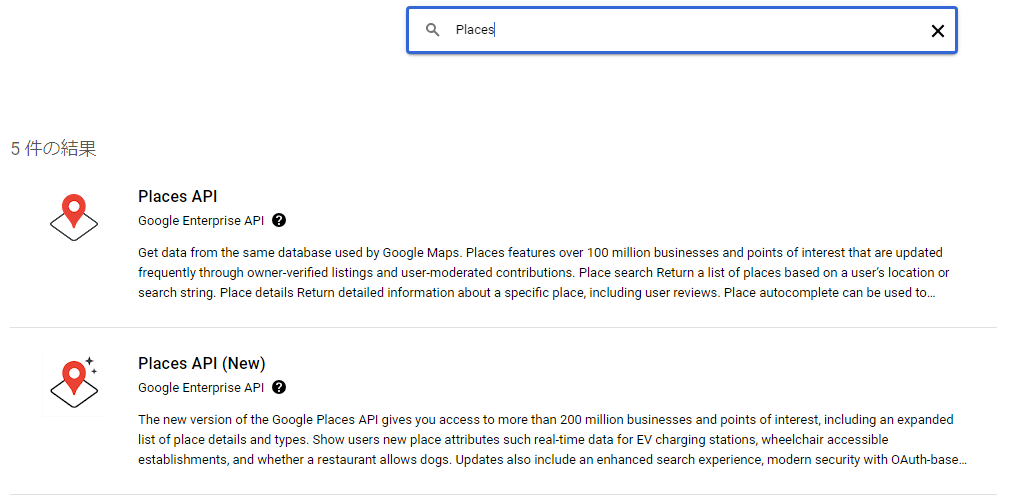The height and width of the screenshot is (499, 1032).
Task: Click the diamond base of the Places API icon
Action: click(73, 229)
